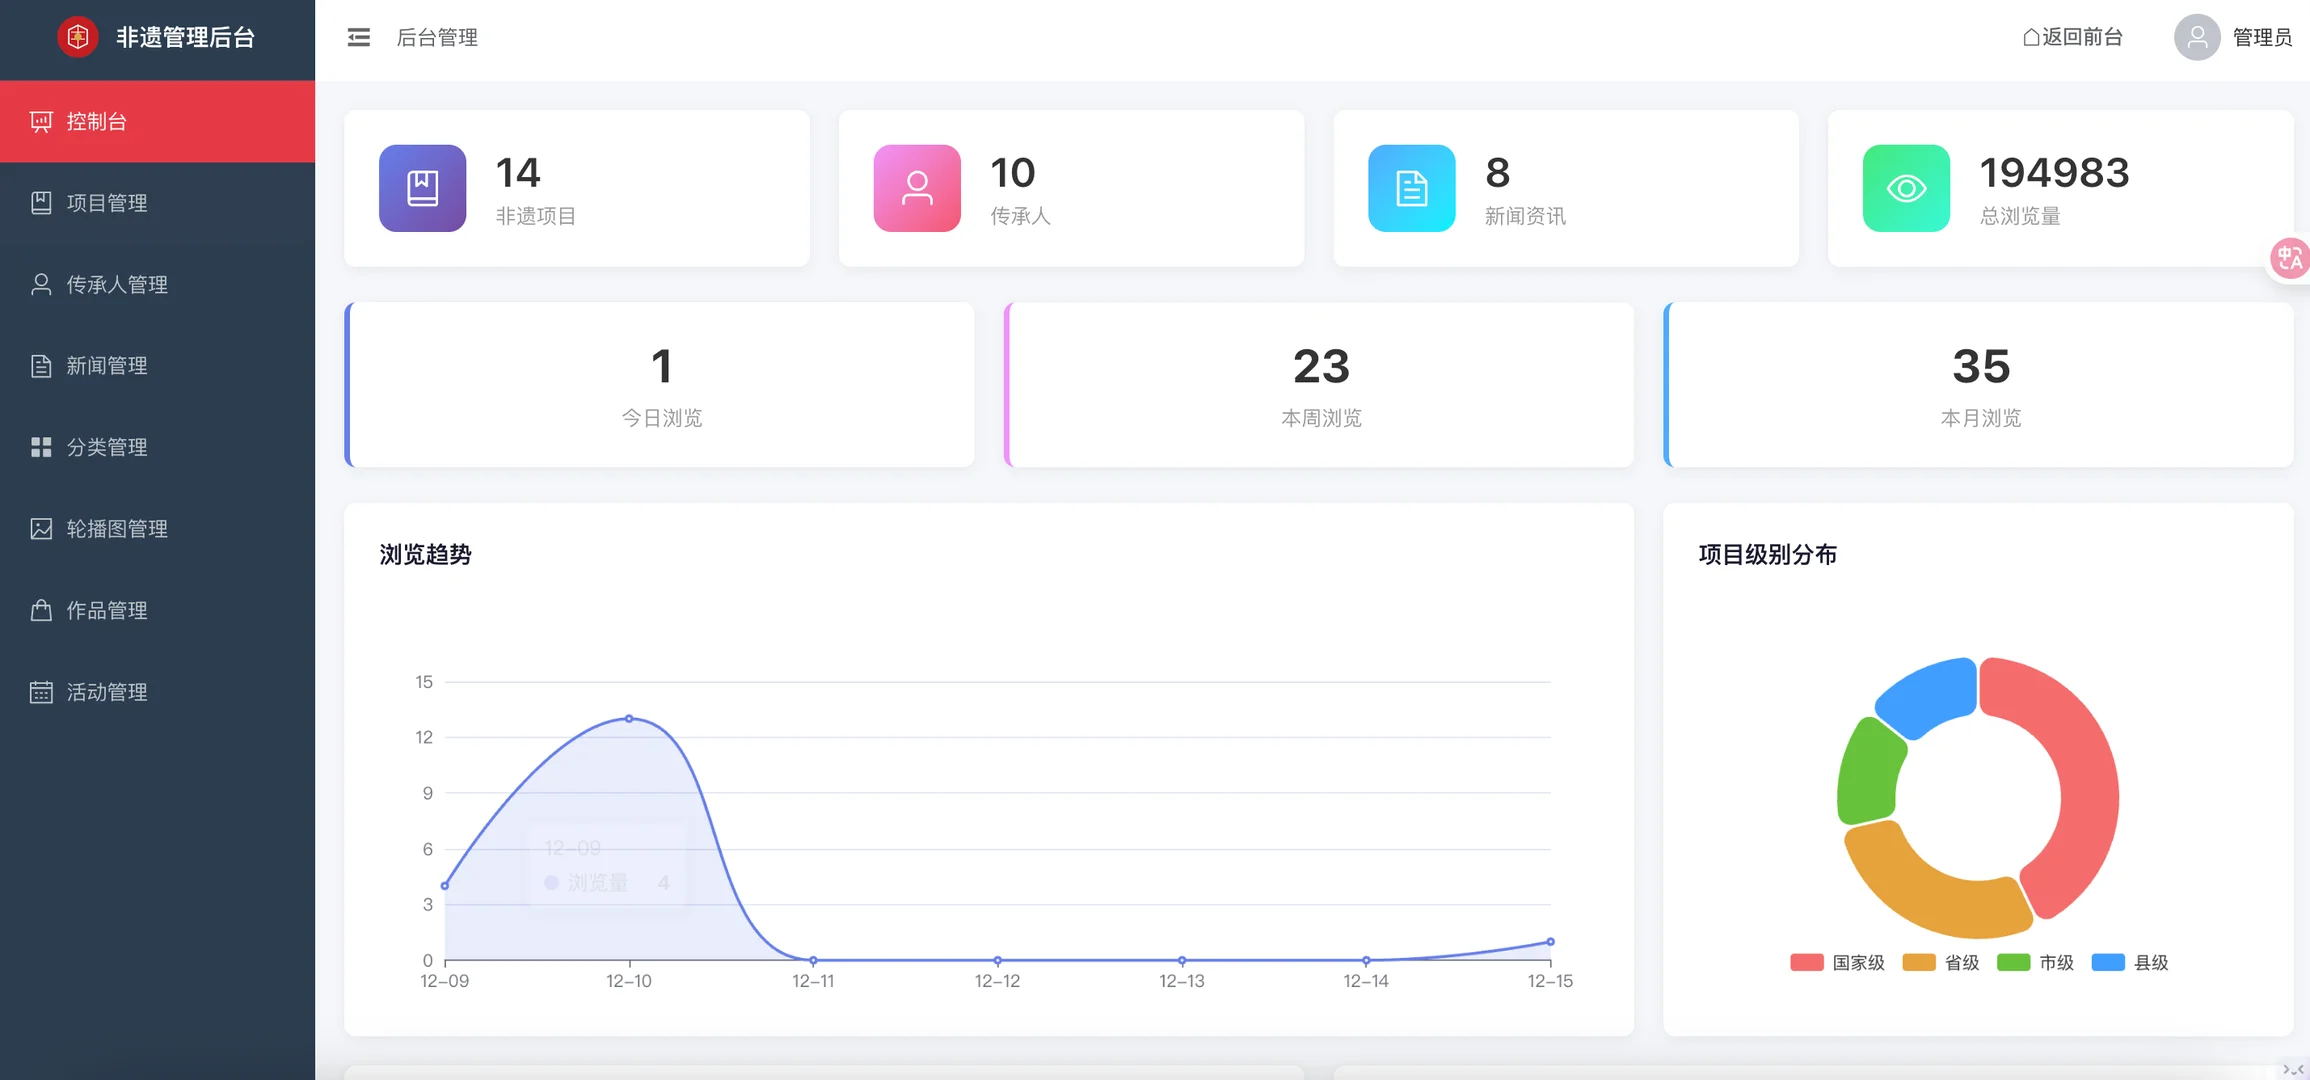Click the green eye icon for 总浏览量

click(x=1905, y=188)
